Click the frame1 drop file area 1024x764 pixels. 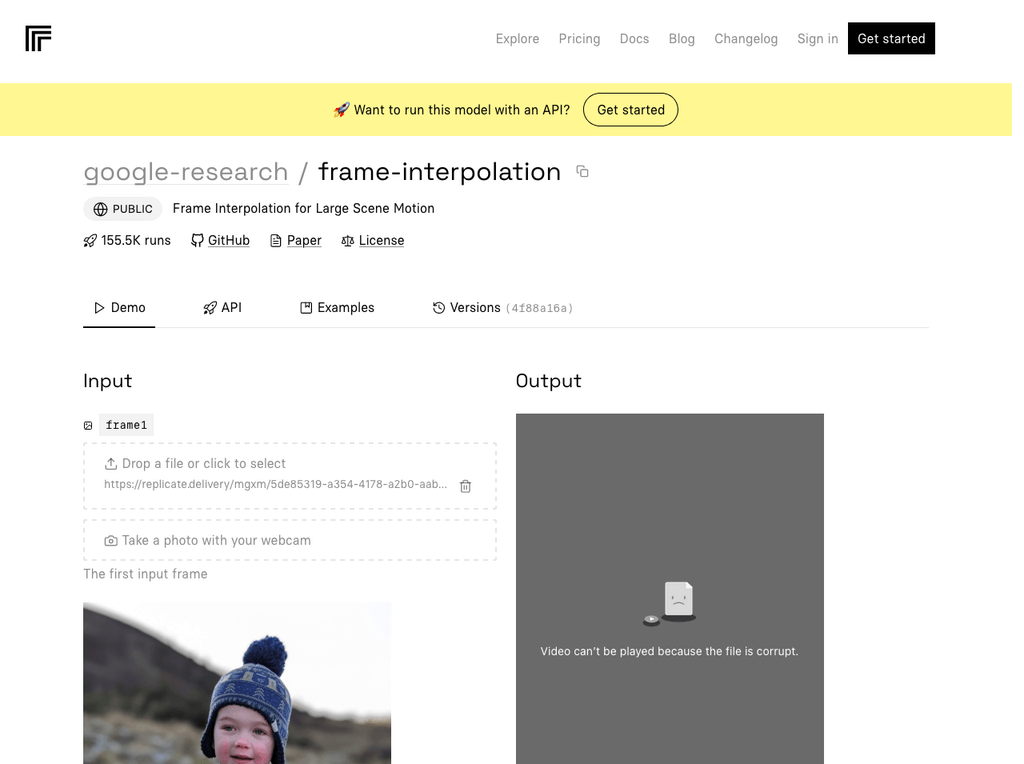tap(290, 476)
